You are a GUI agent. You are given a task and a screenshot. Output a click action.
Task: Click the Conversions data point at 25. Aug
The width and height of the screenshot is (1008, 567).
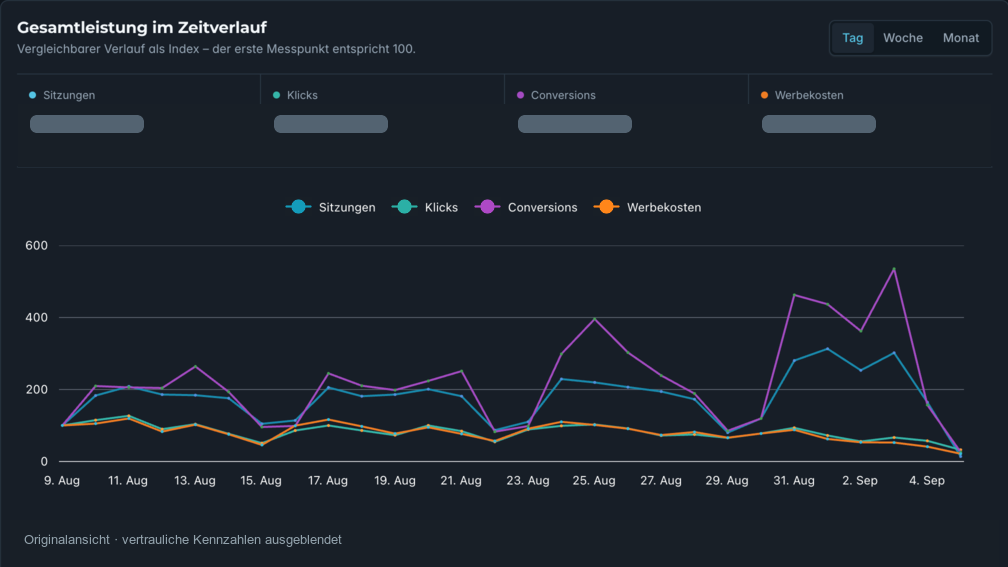tap(594, 319)
